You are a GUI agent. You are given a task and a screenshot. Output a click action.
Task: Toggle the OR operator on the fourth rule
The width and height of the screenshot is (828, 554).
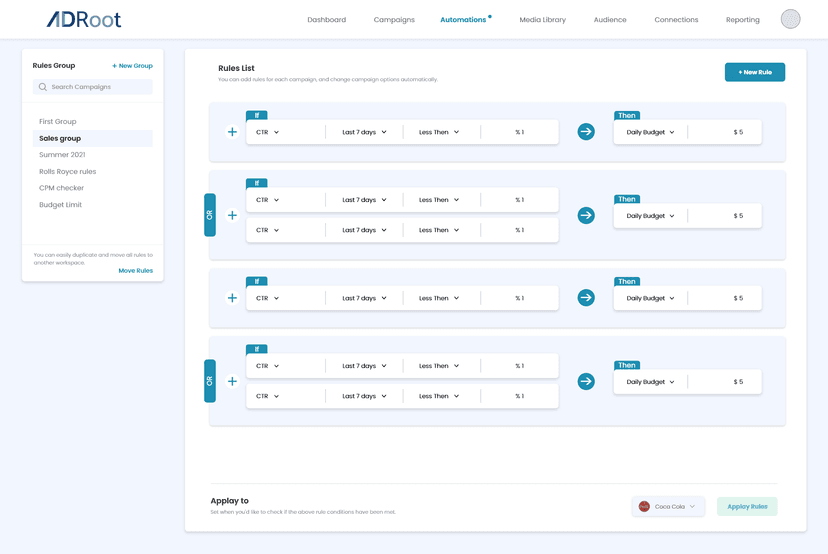pyautogui.click(x=210, y=381)
